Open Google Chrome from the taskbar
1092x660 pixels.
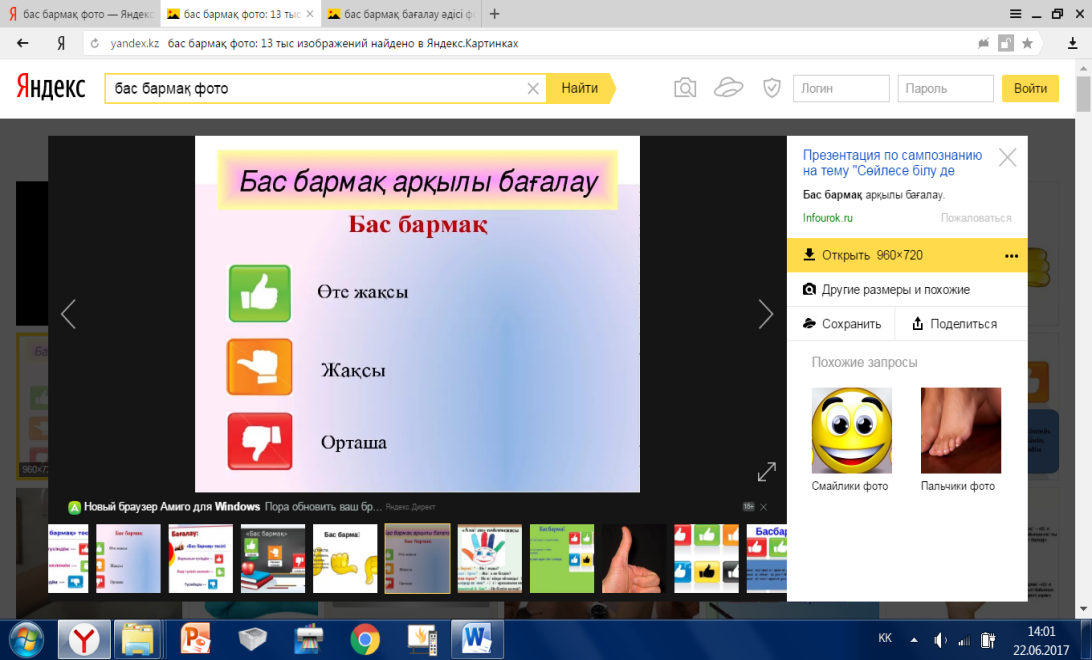tap(364, 639)
